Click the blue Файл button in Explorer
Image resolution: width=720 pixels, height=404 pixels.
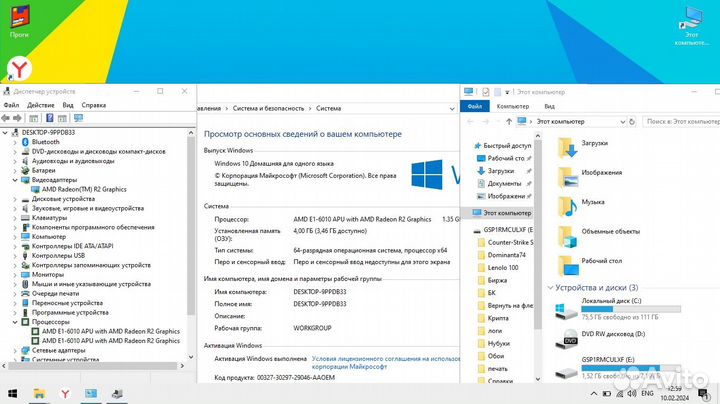coord(474,106)
